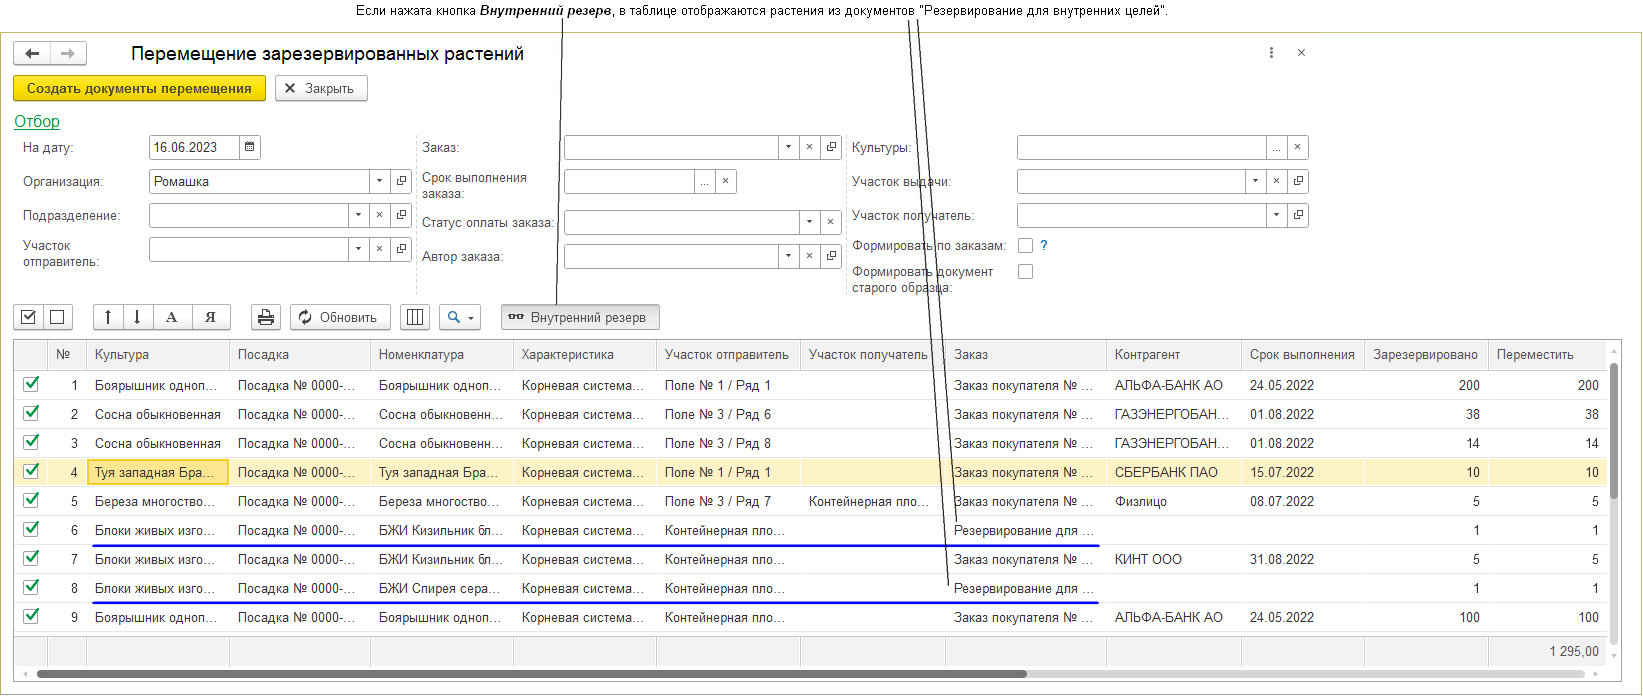The image size is (1643, 696).
Task: Uncheck row 2 Сосна обыкновенная checkbox
Action: click(x=31, y=413)
